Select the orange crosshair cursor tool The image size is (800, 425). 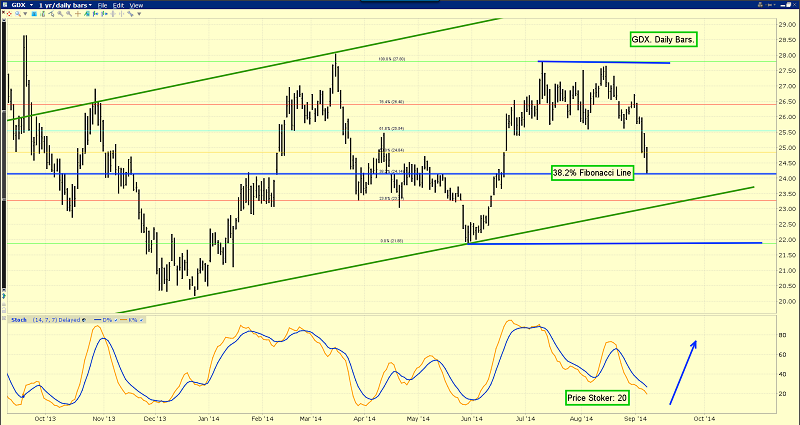pyautogui.click(x=78, y=14)
